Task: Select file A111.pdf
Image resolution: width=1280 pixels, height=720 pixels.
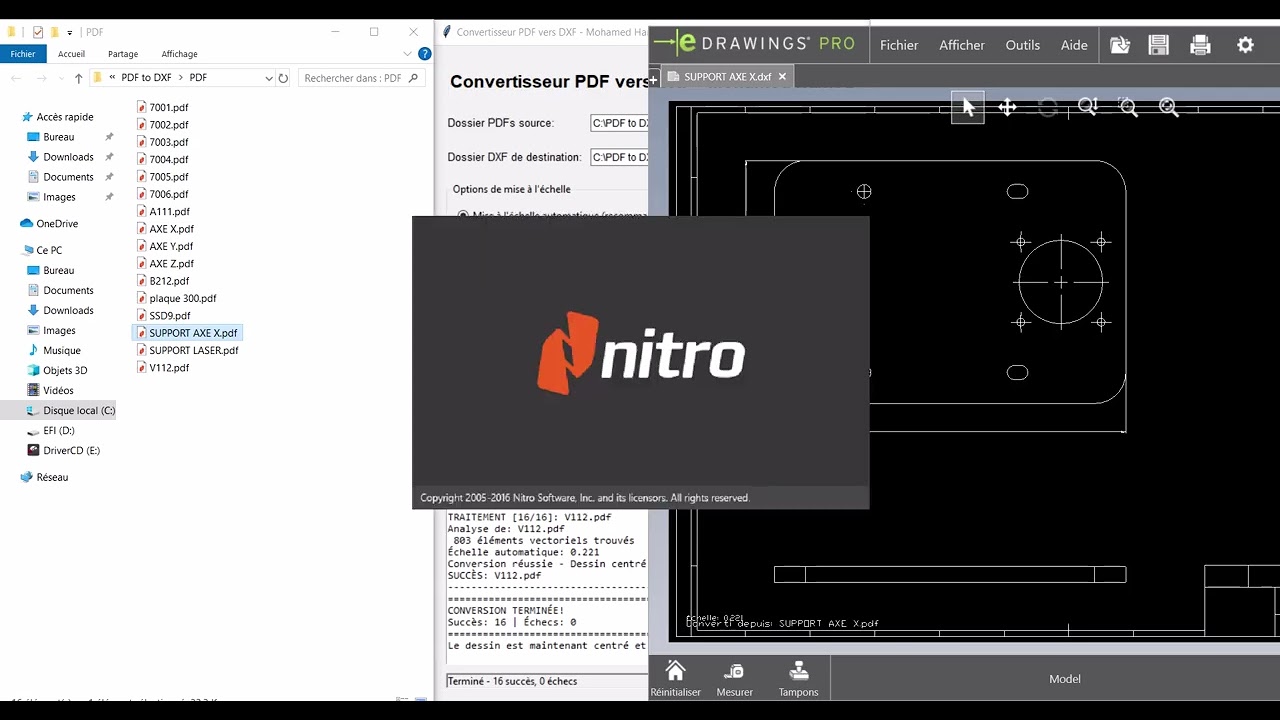Action: (162, 211)
